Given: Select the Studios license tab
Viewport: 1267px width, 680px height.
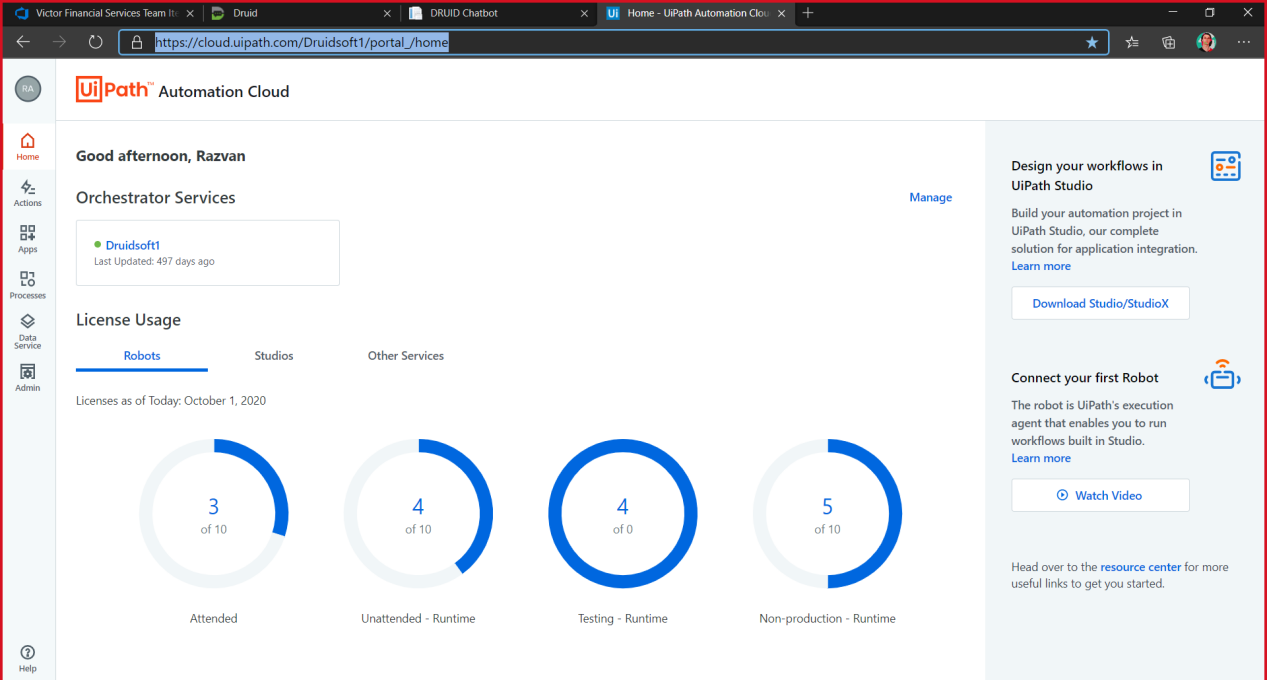Looking at the screenshot, I should point(274,356).
